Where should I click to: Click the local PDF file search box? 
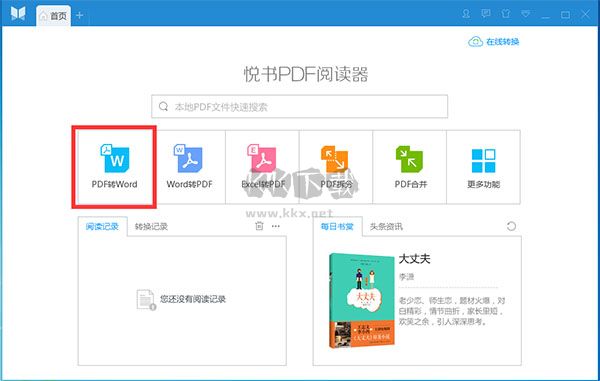click(x=300, y=106)
